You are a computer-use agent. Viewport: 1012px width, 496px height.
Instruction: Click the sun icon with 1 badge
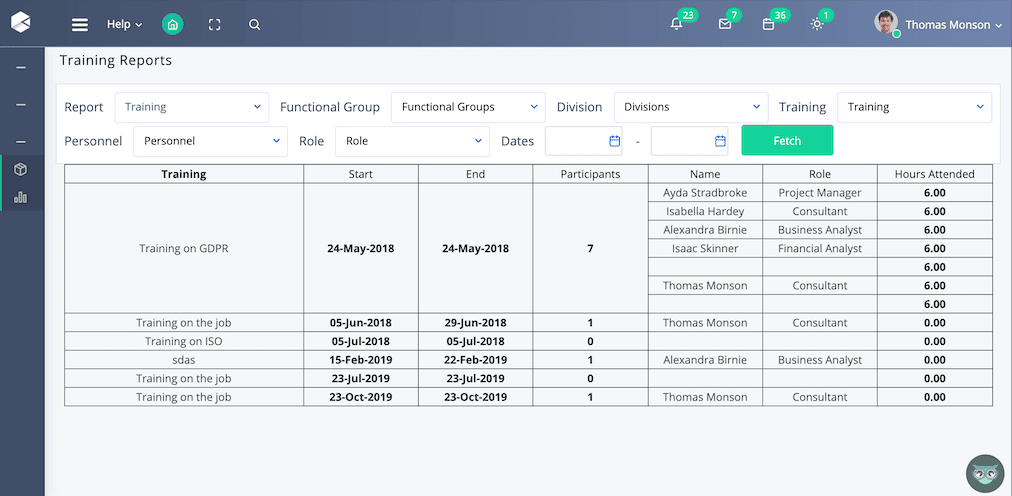817,25
